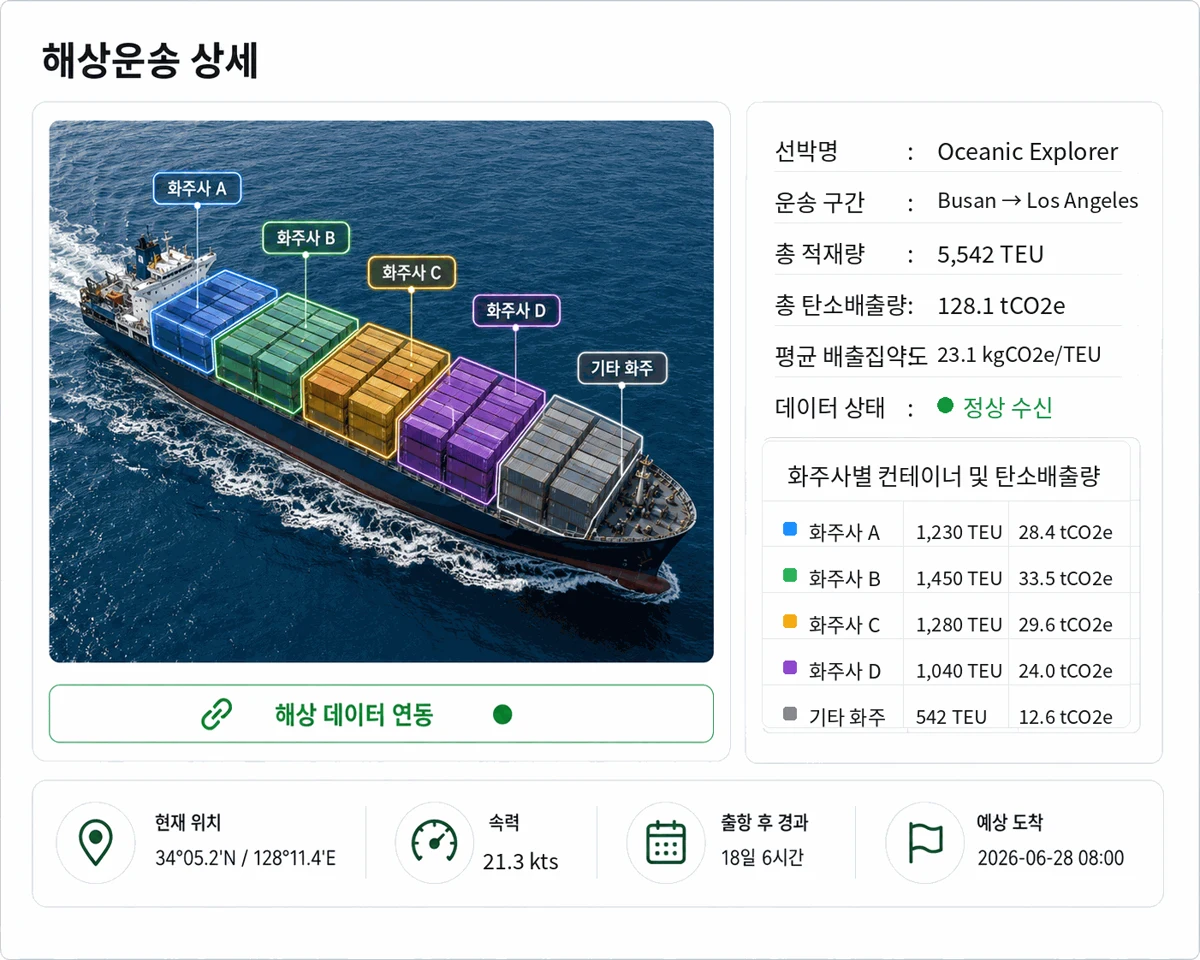Select the 화주사 B label on the ship

click(306, 238)
